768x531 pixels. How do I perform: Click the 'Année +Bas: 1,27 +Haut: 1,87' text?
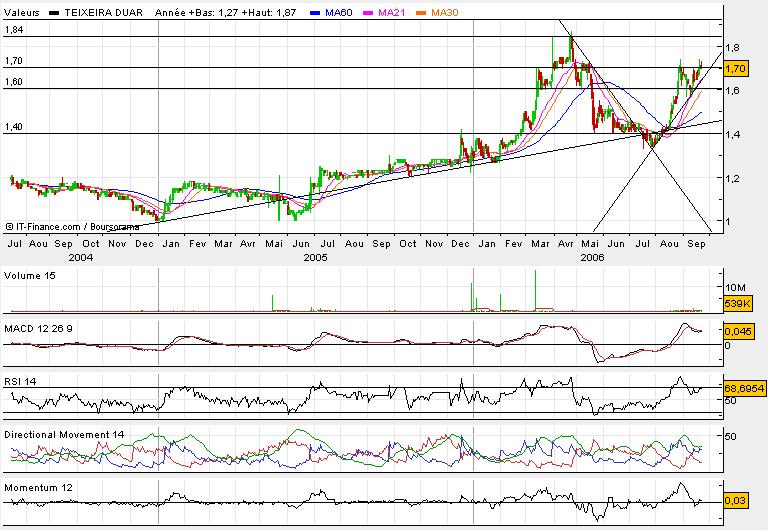point(225,13)
